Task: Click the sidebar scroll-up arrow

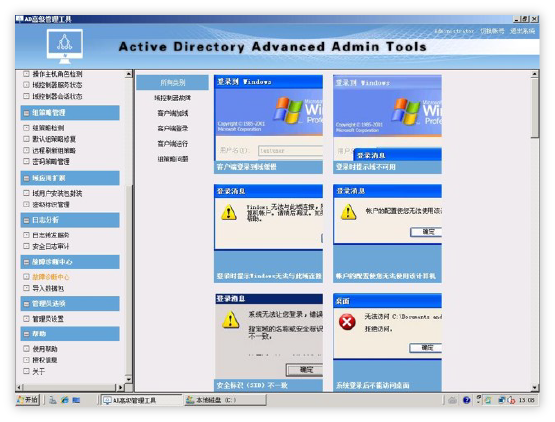Action: coord(128,74)
